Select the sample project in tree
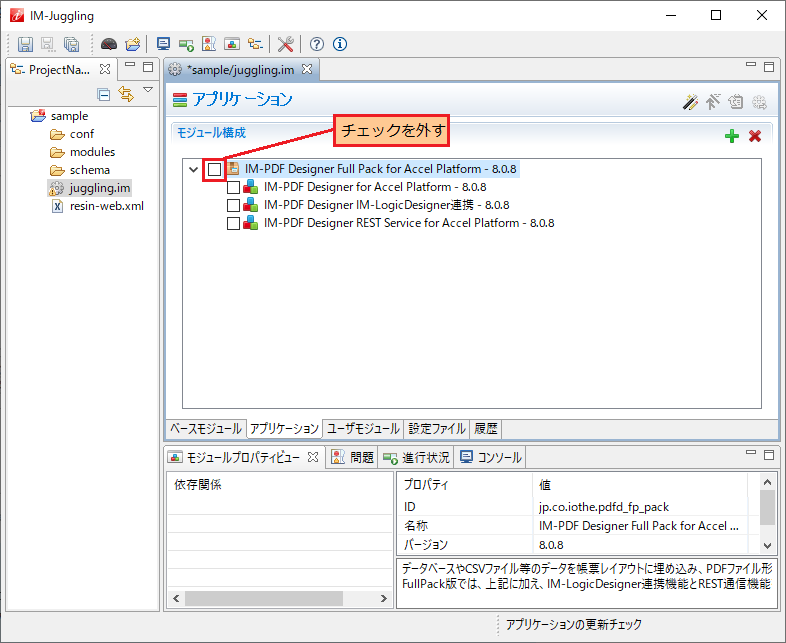This screenshot has width=786, height=643. point(69,116)
